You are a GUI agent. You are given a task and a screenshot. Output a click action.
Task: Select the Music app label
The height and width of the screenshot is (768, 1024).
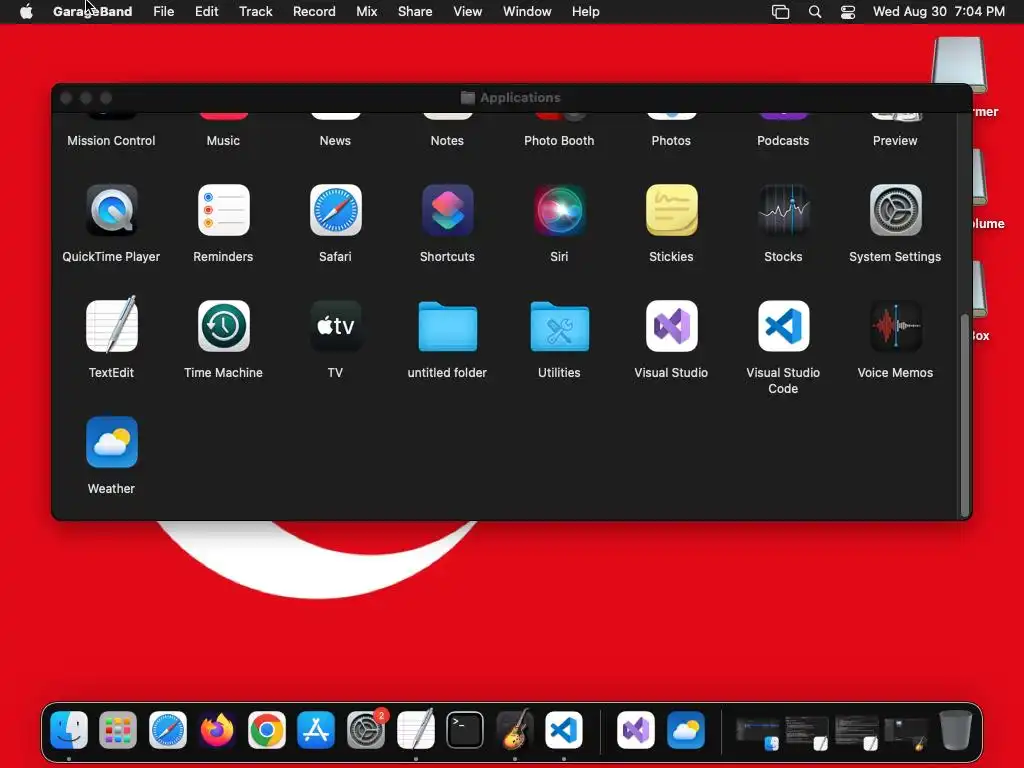pyautogui.click(x=223, y=140)
